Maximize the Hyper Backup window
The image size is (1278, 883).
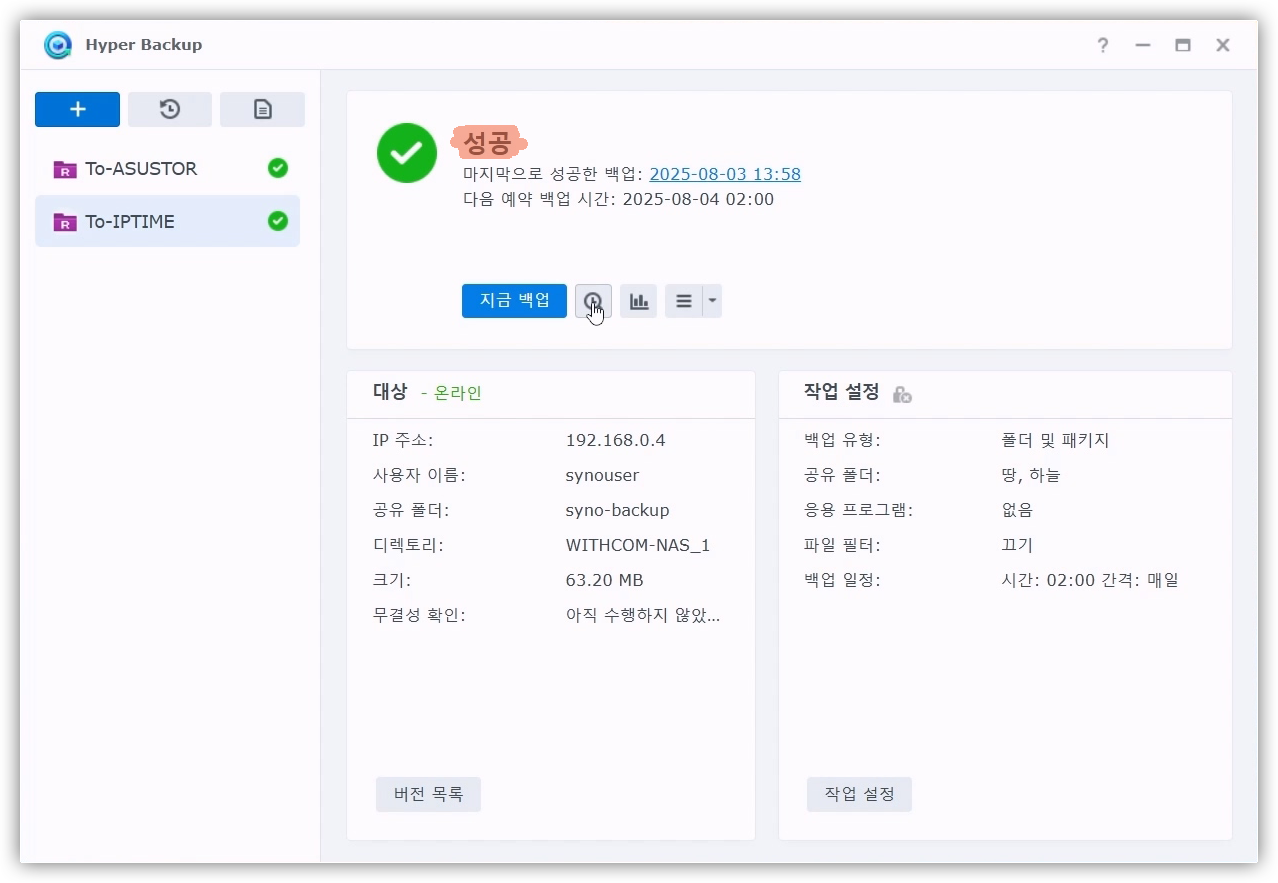(1183, 45)
